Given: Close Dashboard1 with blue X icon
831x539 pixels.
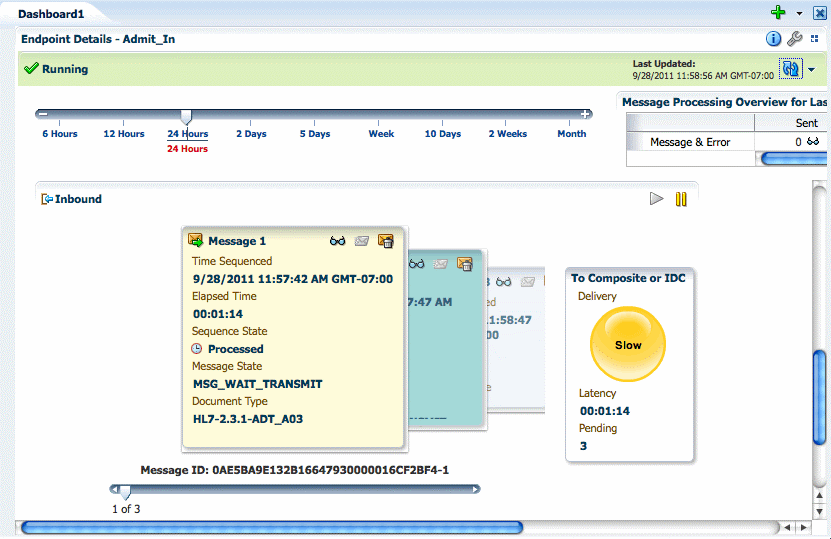Looking at the screenshot, I should click(x=819, y=13).
